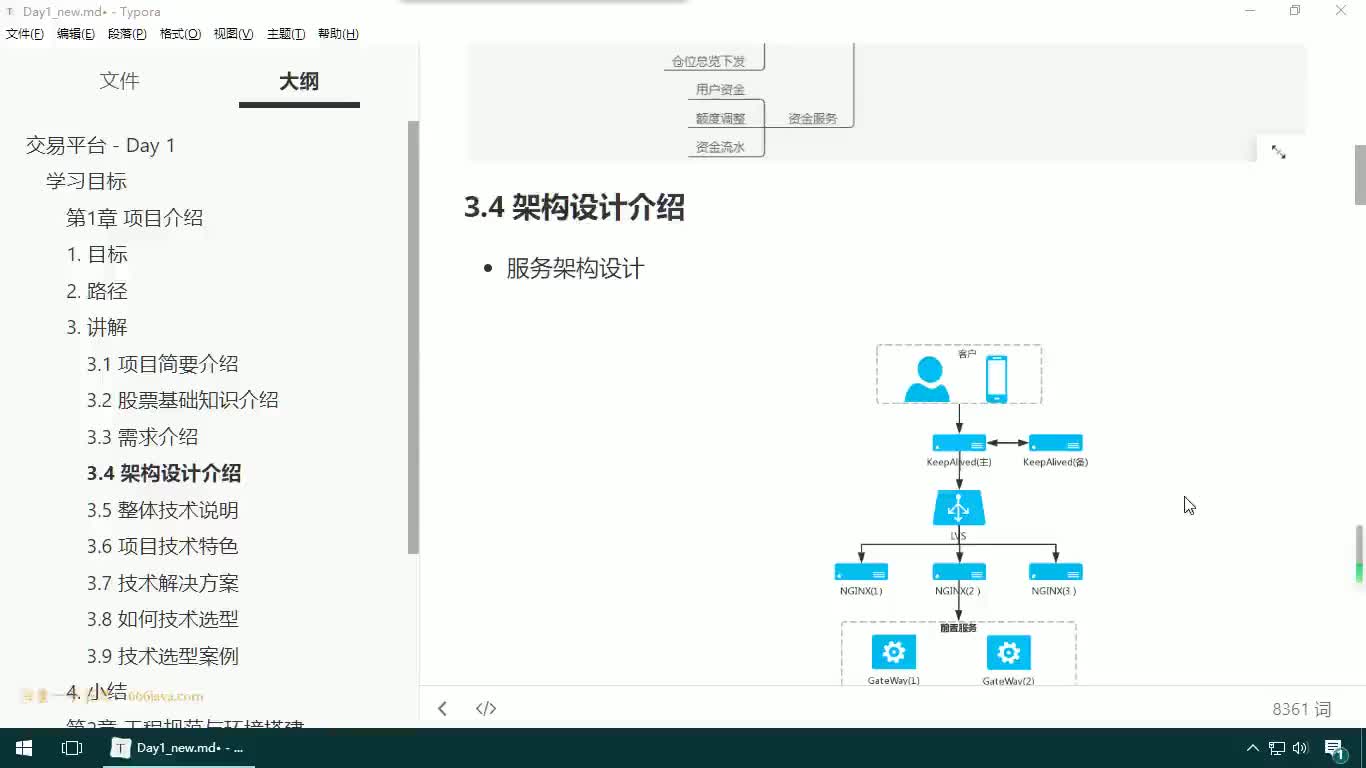Viewport: 1366px width, 768px height.
Task: Open the 文件(F) menu
Action: [x=25, y=33]
